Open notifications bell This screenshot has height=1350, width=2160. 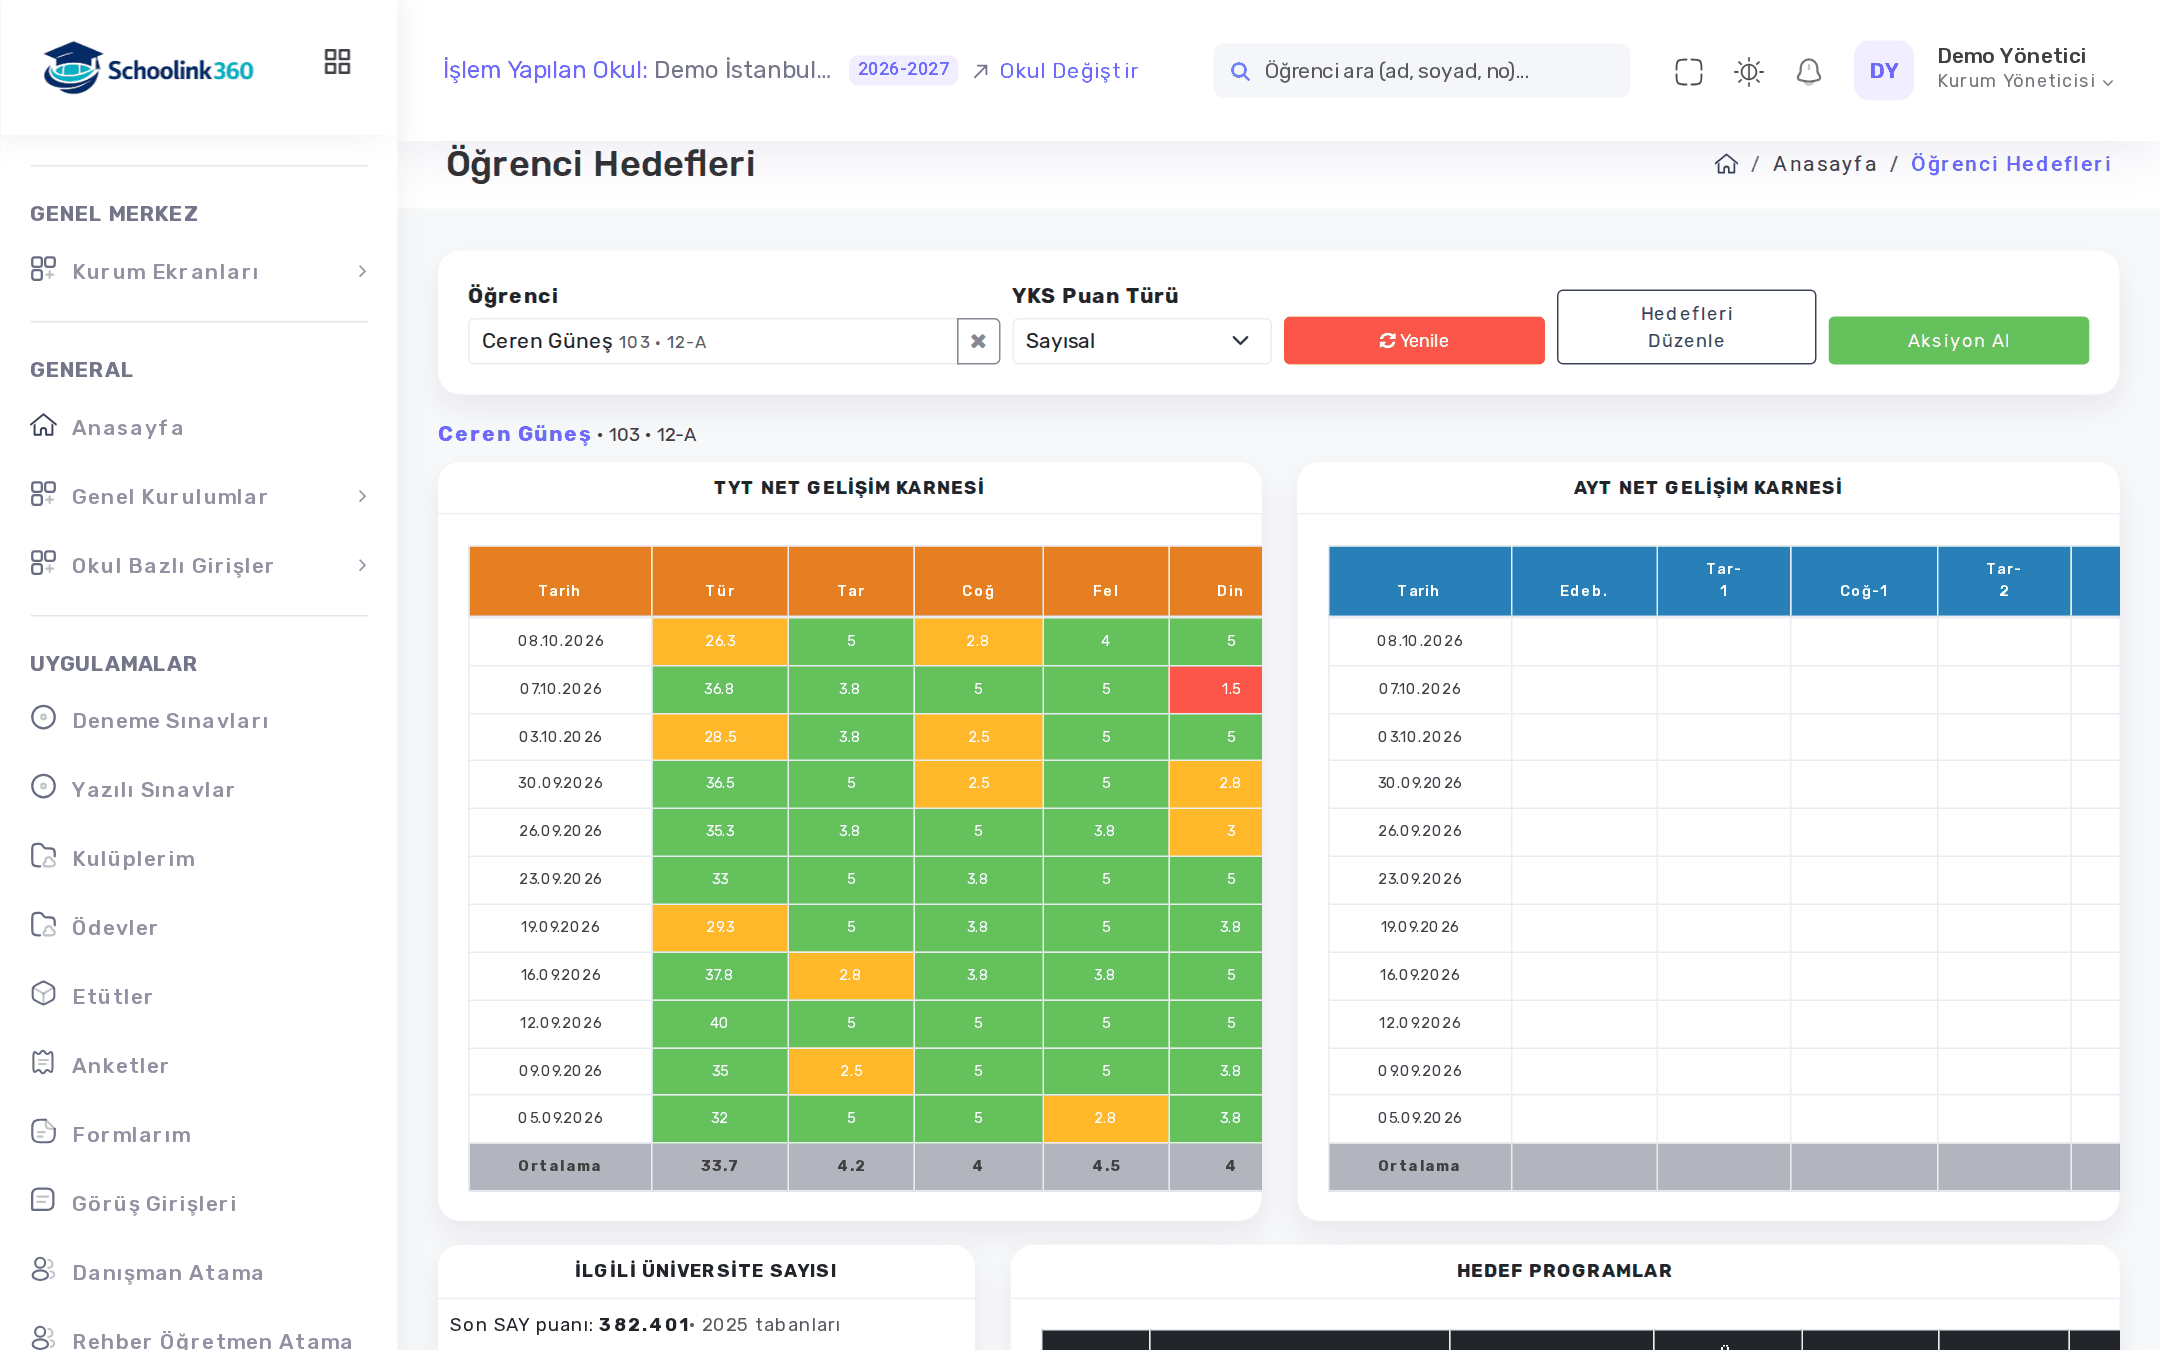click(x=1808, y=71)
